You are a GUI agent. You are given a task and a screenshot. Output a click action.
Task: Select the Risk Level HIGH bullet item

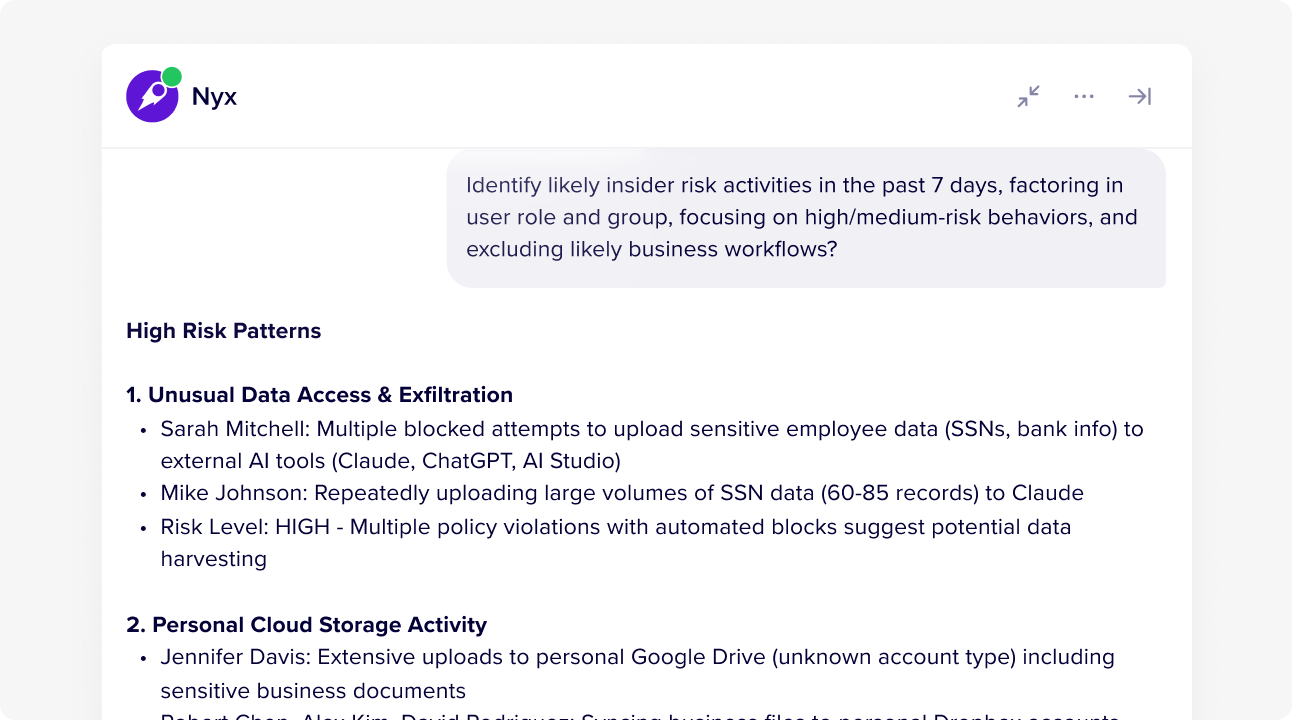pos(616,542)
